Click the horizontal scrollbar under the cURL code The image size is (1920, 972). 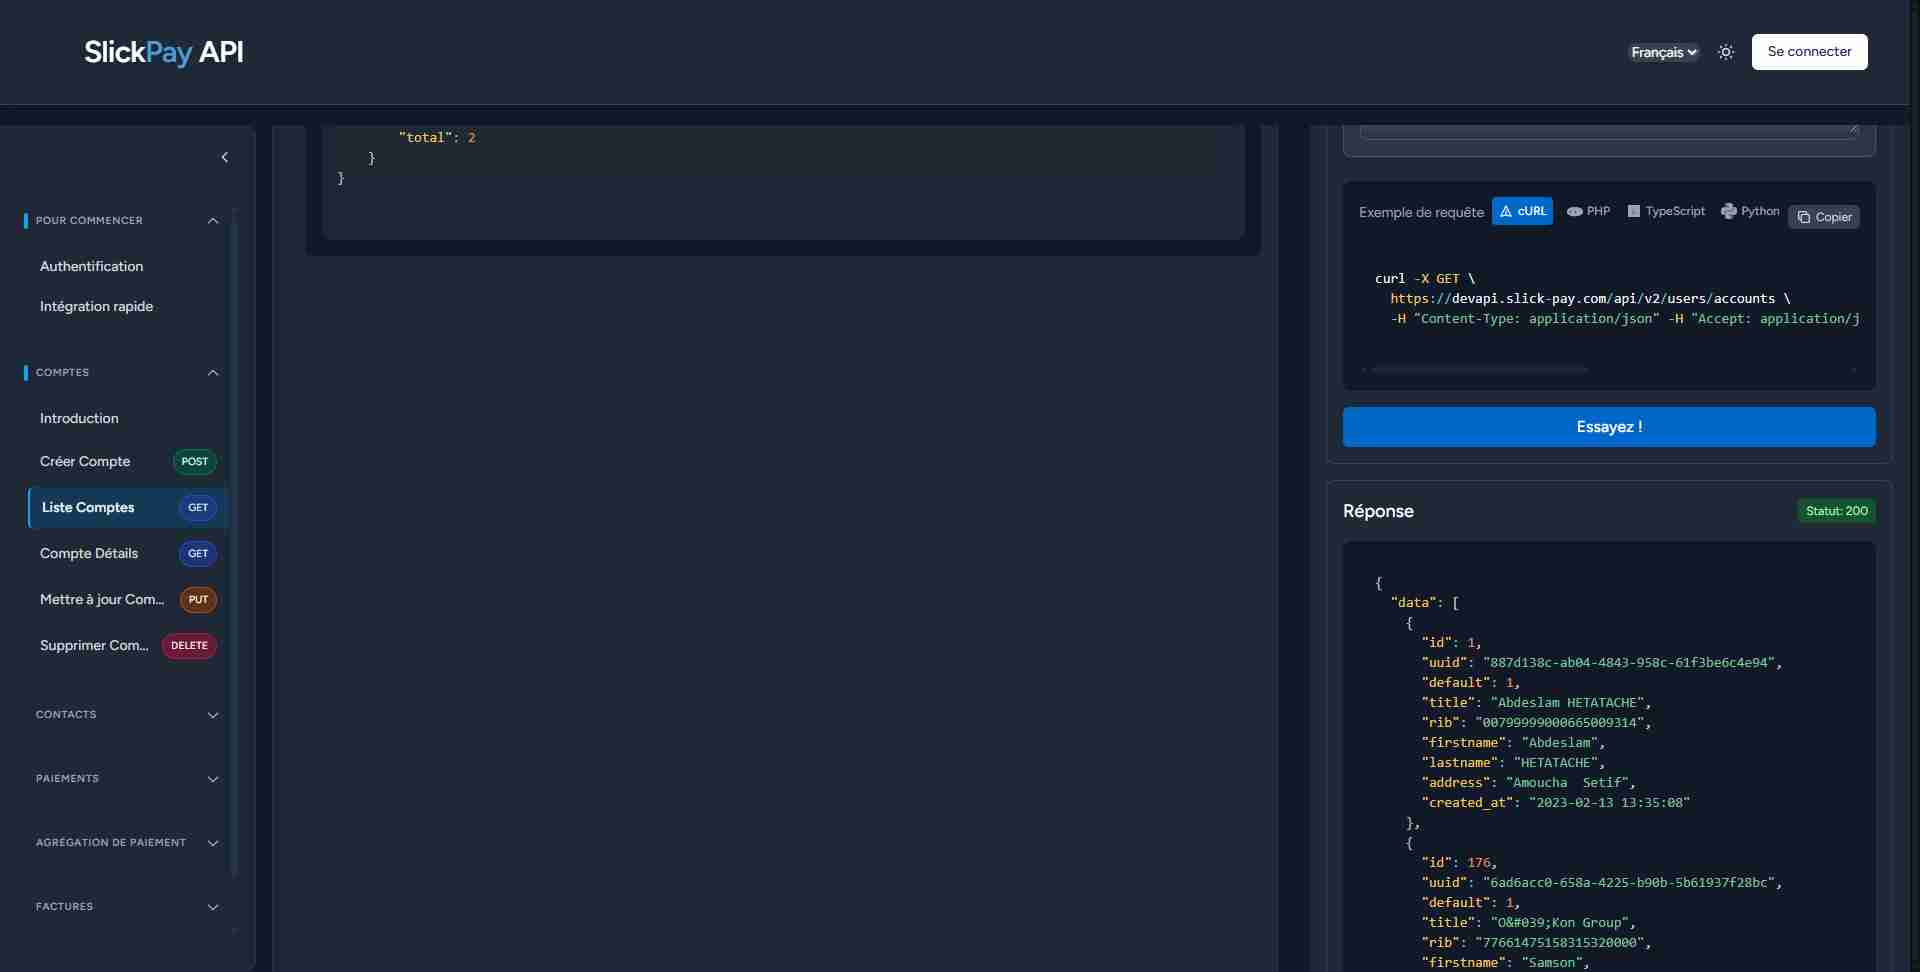click(1479, 370)
